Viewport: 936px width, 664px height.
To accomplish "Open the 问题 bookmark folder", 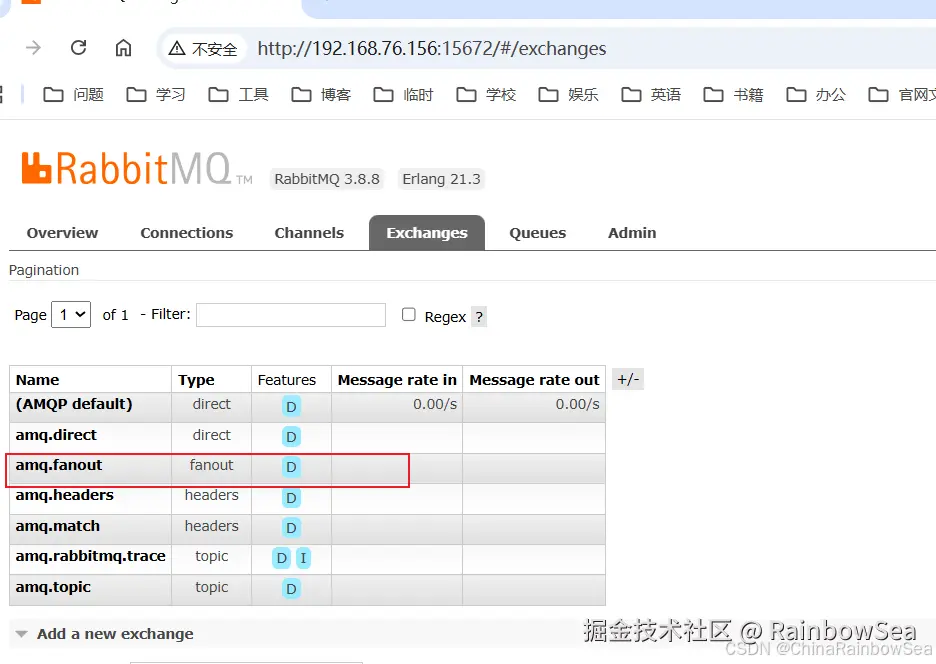I will pos(74,94).
